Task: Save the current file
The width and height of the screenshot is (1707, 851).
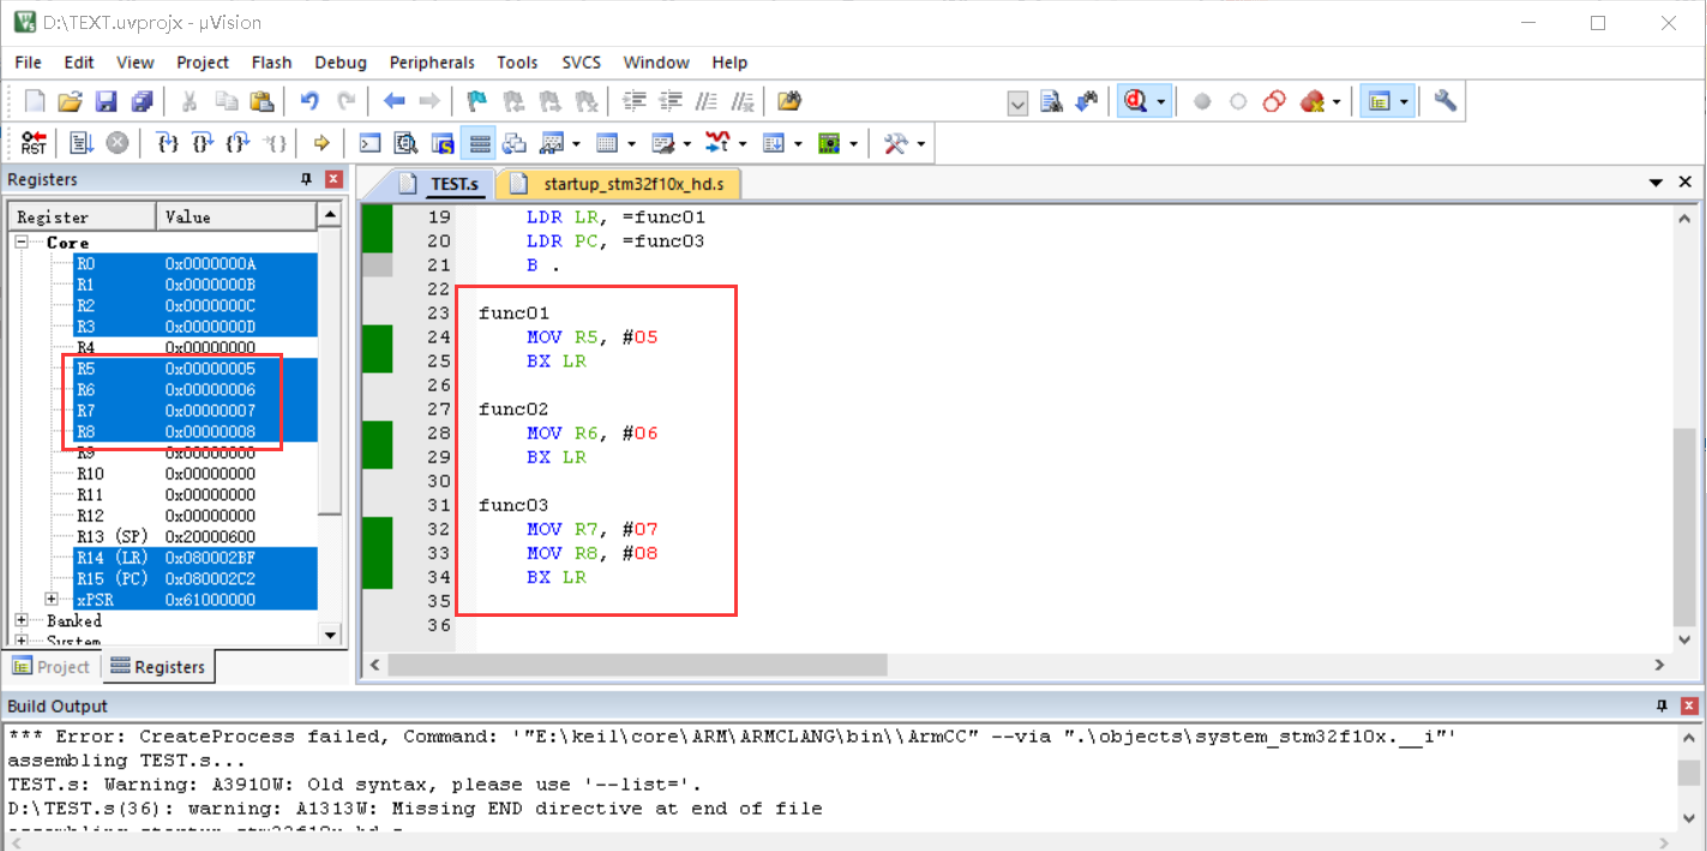Action: point(106,101)
